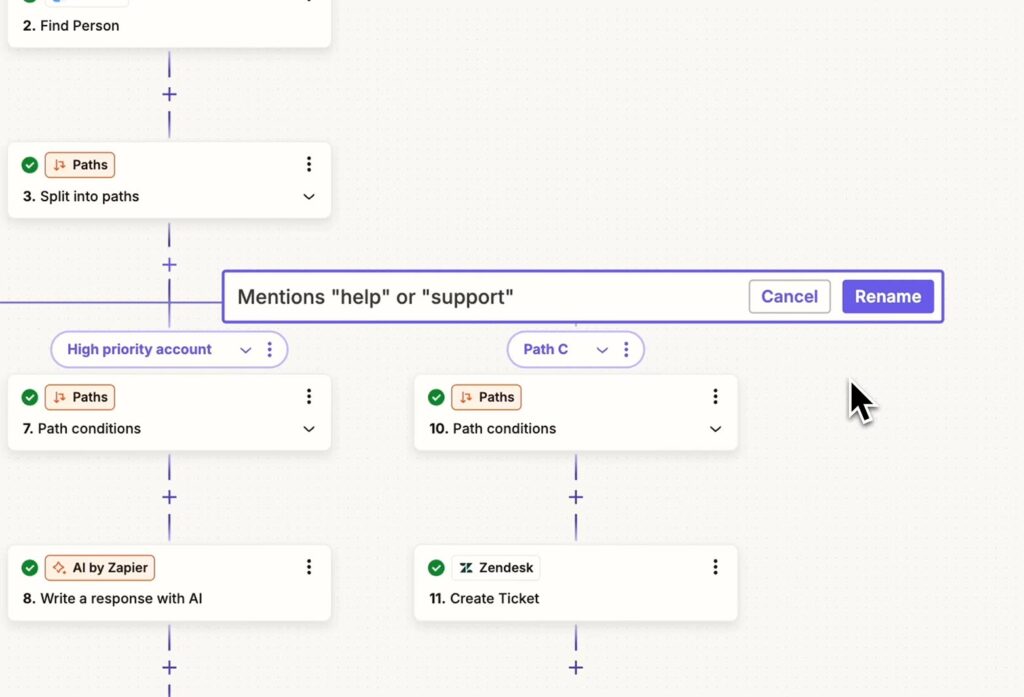The image size is (1024, 697).
Task: Open three-dot menu on Create Ticket step
Action: point(715,567)
